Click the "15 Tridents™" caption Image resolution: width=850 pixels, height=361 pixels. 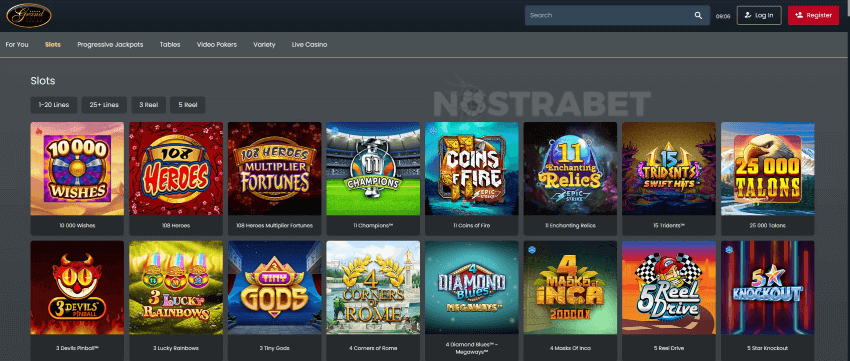669,225
